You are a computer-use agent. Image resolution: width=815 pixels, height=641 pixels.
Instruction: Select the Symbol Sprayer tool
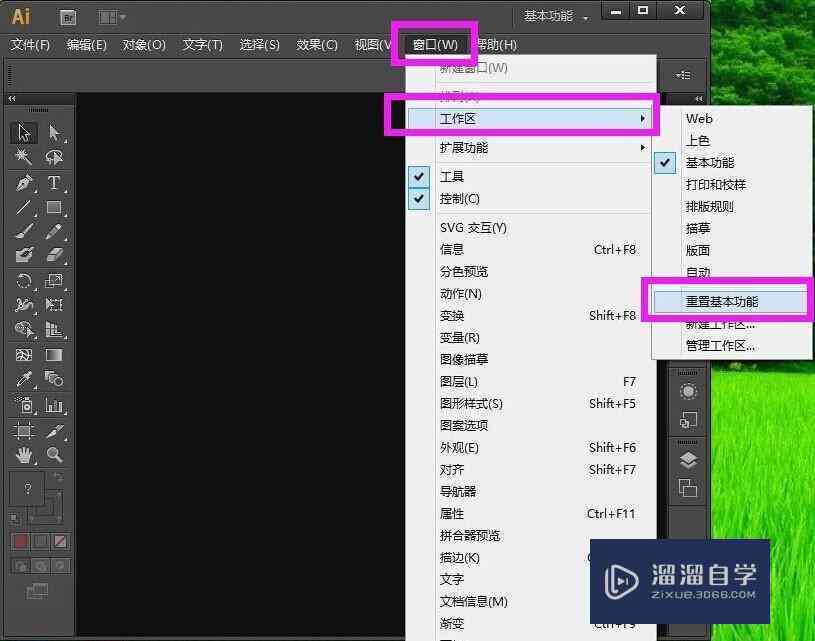tap(24, 405)
